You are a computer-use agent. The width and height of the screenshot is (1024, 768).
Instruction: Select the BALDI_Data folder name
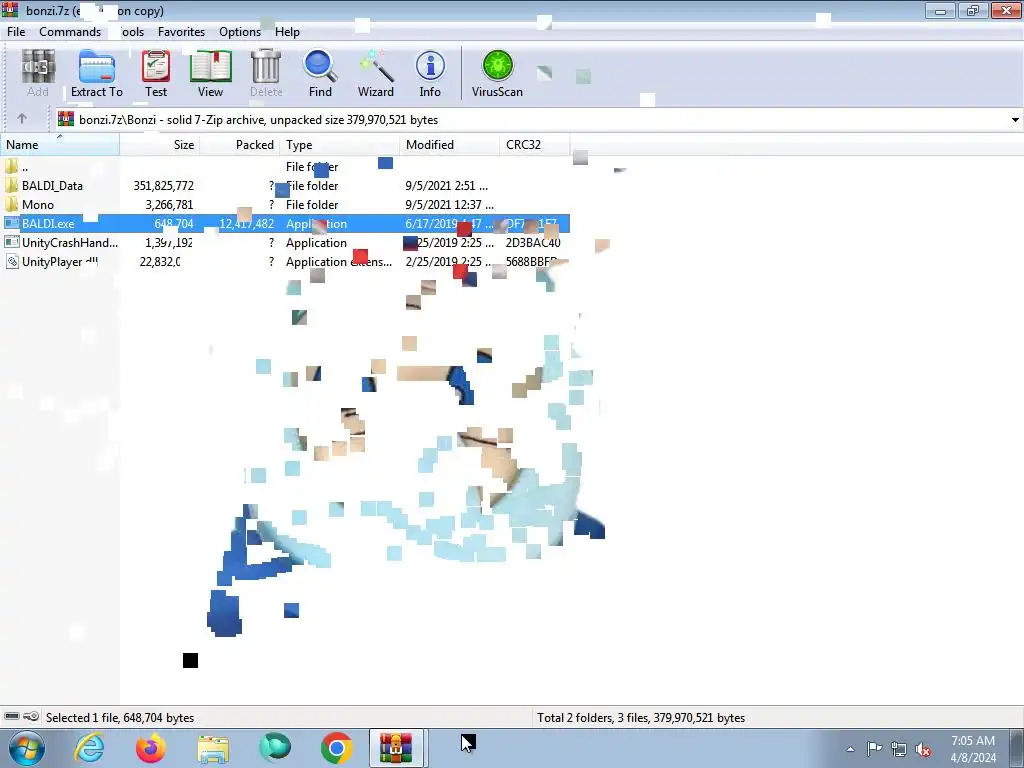(52, 185)
